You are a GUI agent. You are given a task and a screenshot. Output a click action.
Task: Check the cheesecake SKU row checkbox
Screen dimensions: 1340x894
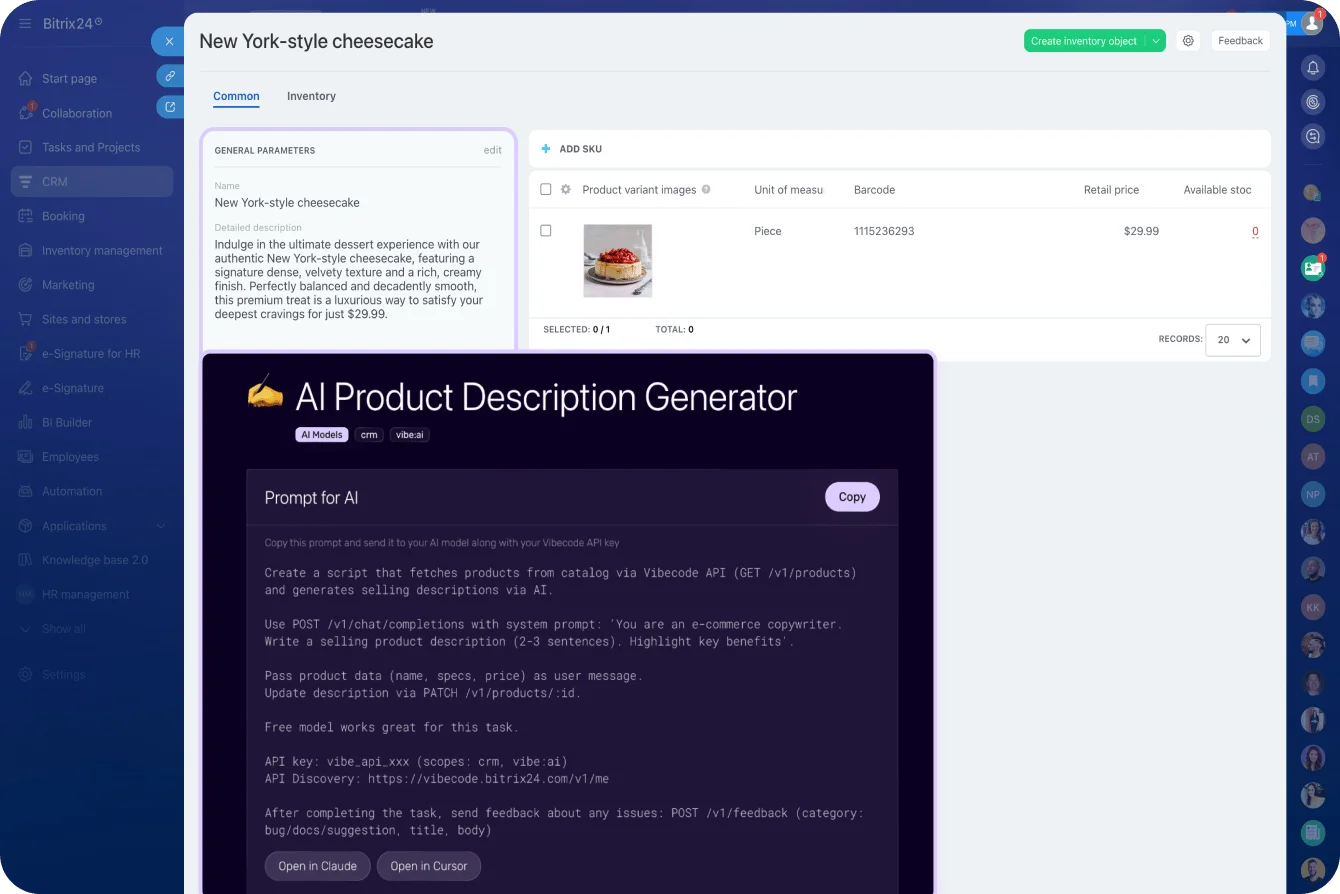point(546,231)
